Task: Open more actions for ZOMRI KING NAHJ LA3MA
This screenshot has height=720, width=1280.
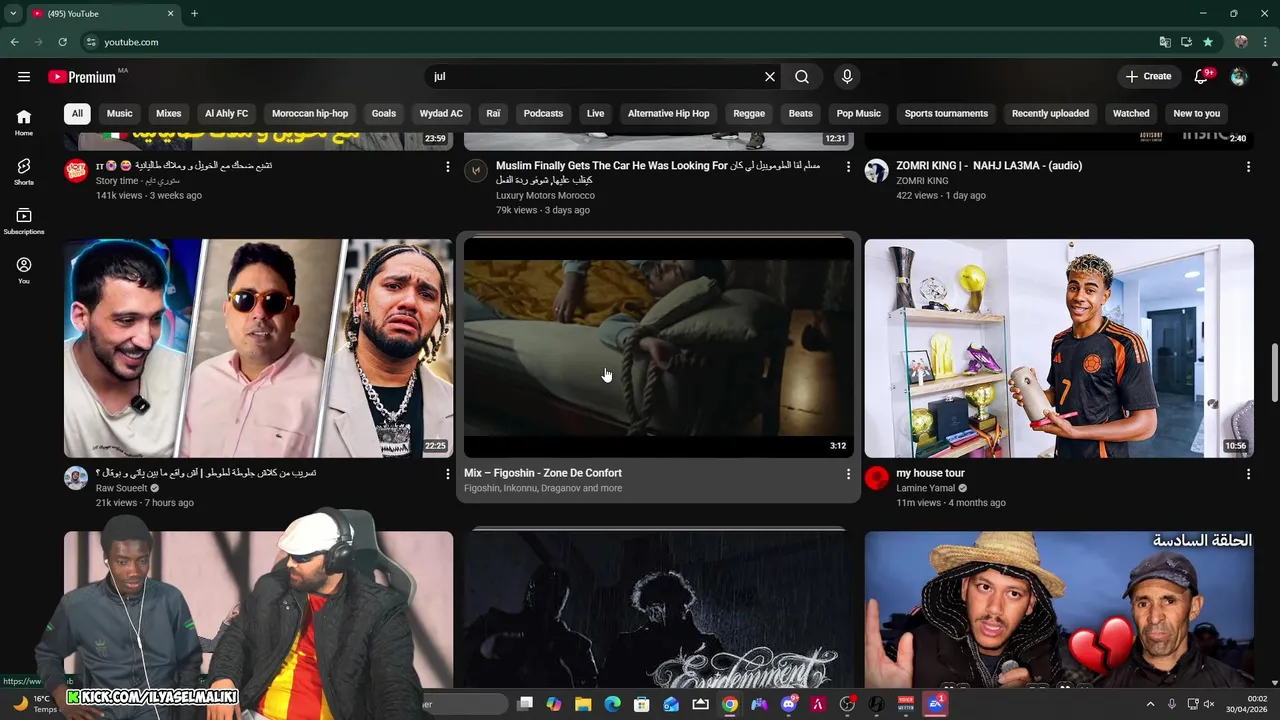Action: (1248, 167)
